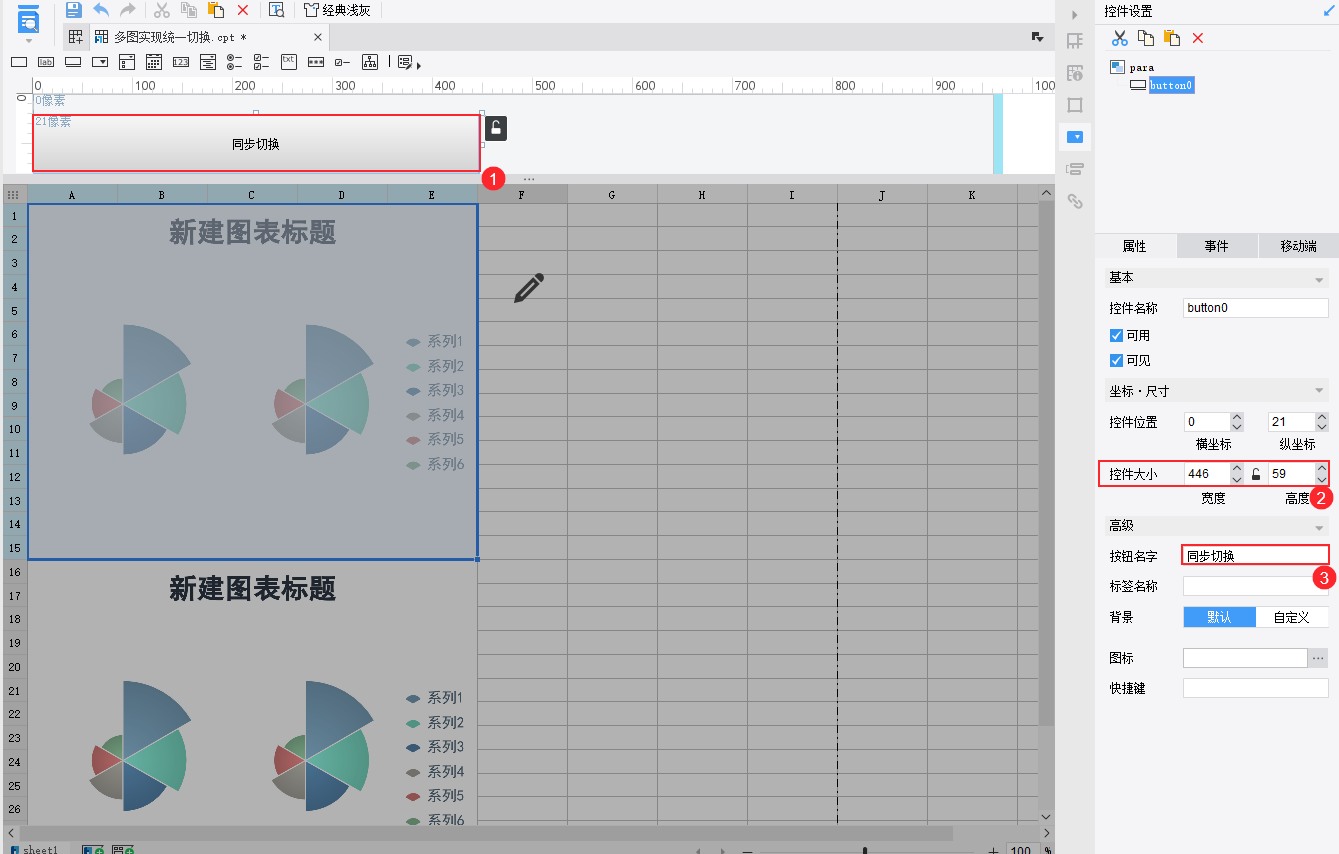
Task: Switch to the 移动端 tab
Action: [1298, 246]
